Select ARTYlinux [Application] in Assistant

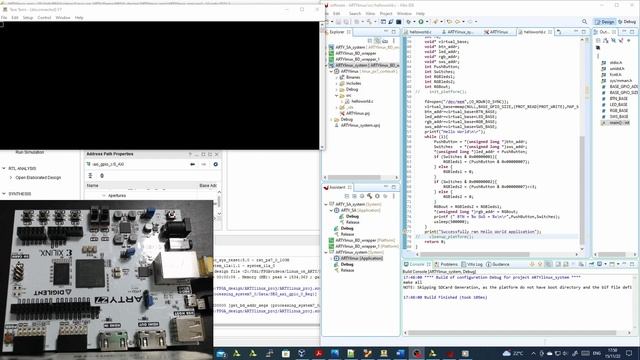[362, 258]
